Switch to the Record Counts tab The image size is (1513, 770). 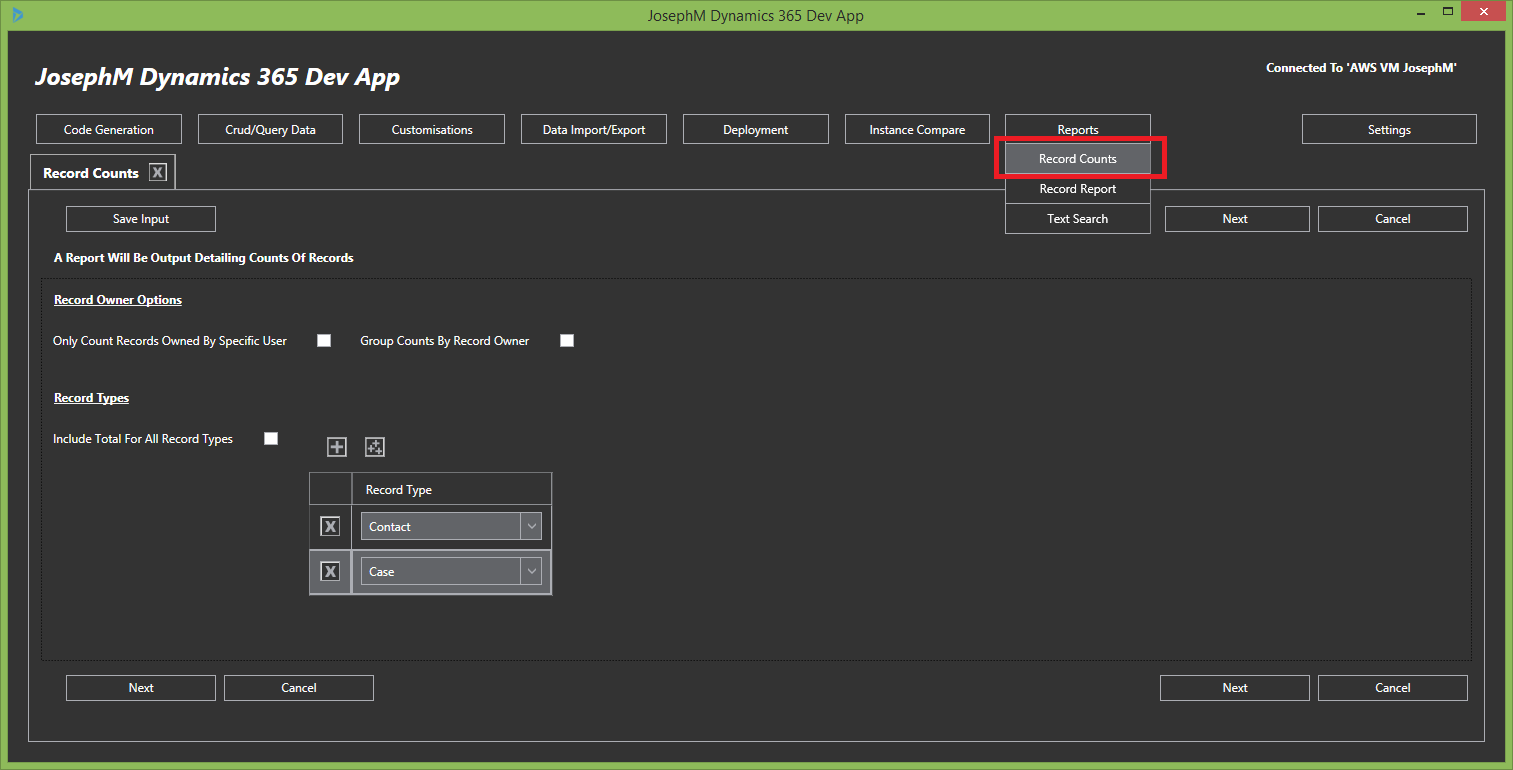91,173
